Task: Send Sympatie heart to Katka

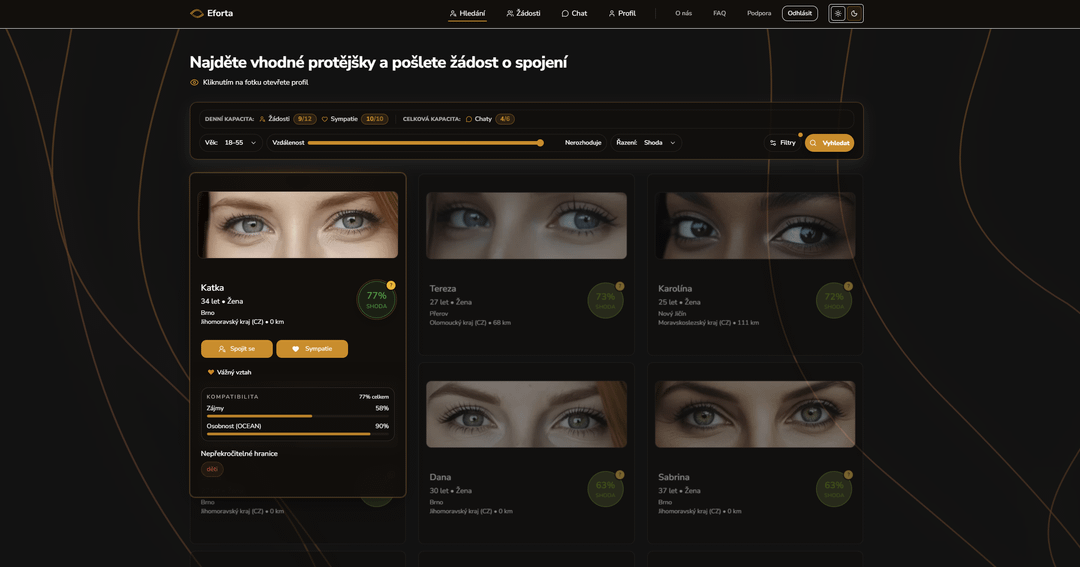Action: tap(312, 349)
